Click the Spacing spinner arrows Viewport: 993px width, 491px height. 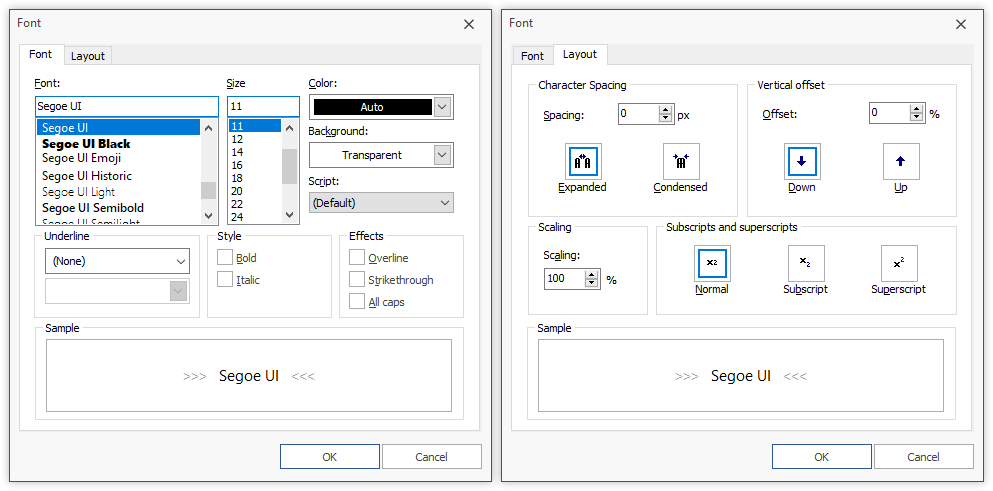pos(665,114)
